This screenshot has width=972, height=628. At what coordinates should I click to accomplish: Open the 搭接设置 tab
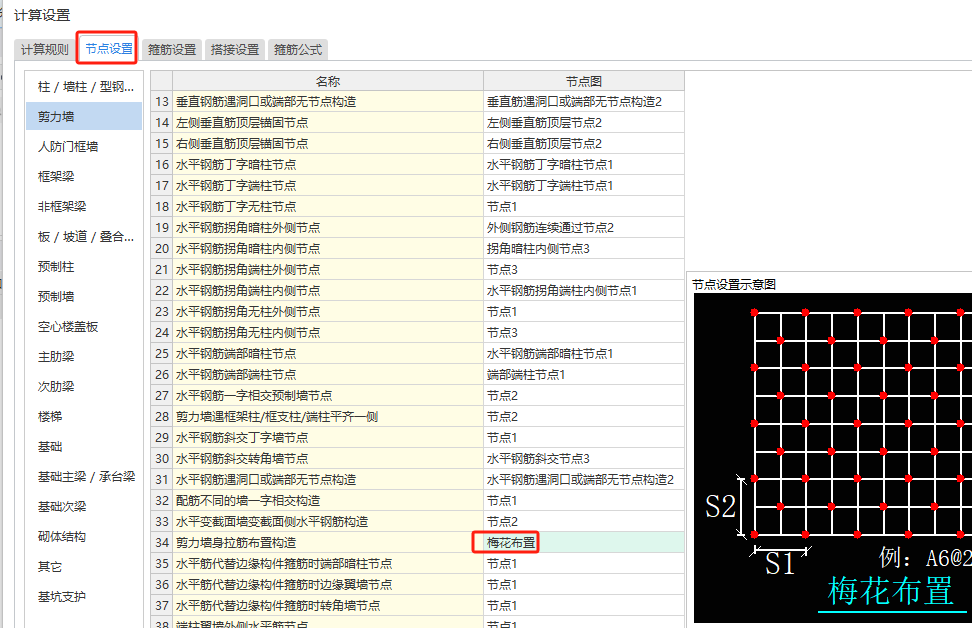pos(235,50)
